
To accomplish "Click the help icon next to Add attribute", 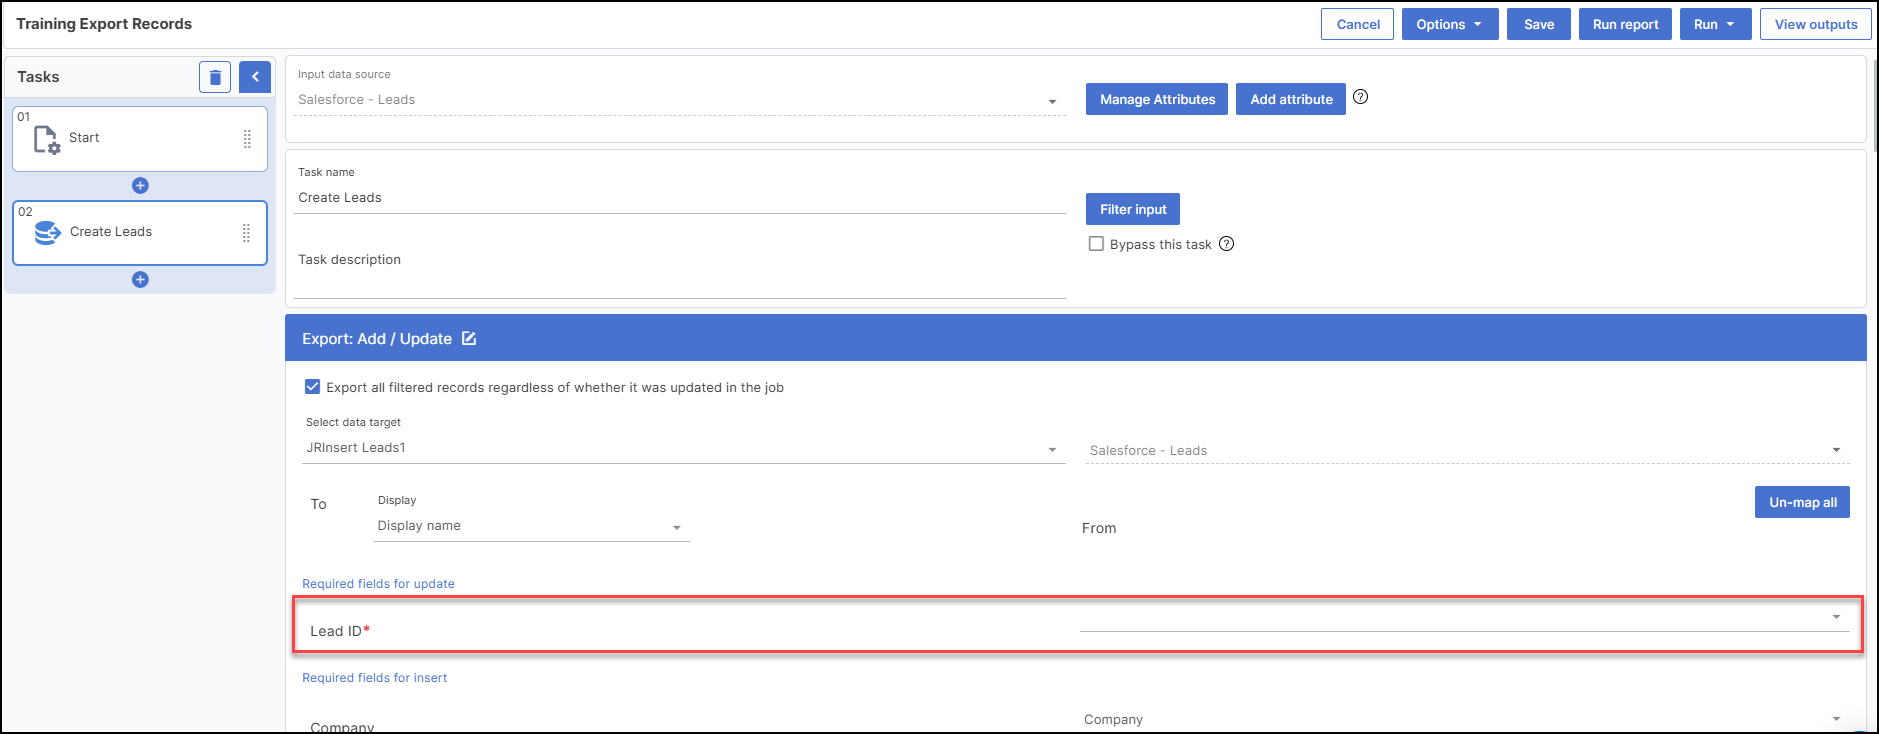I will coord(1360,97).
